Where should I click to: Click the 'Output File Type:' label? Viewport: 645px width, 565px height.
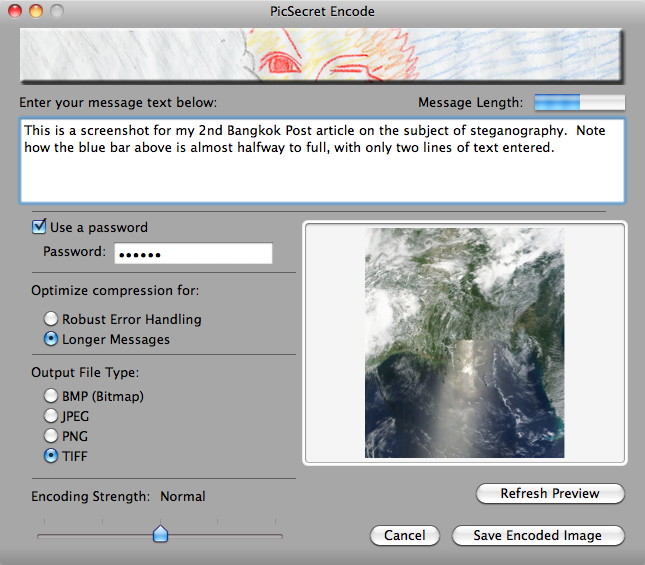tap(85, 373)
